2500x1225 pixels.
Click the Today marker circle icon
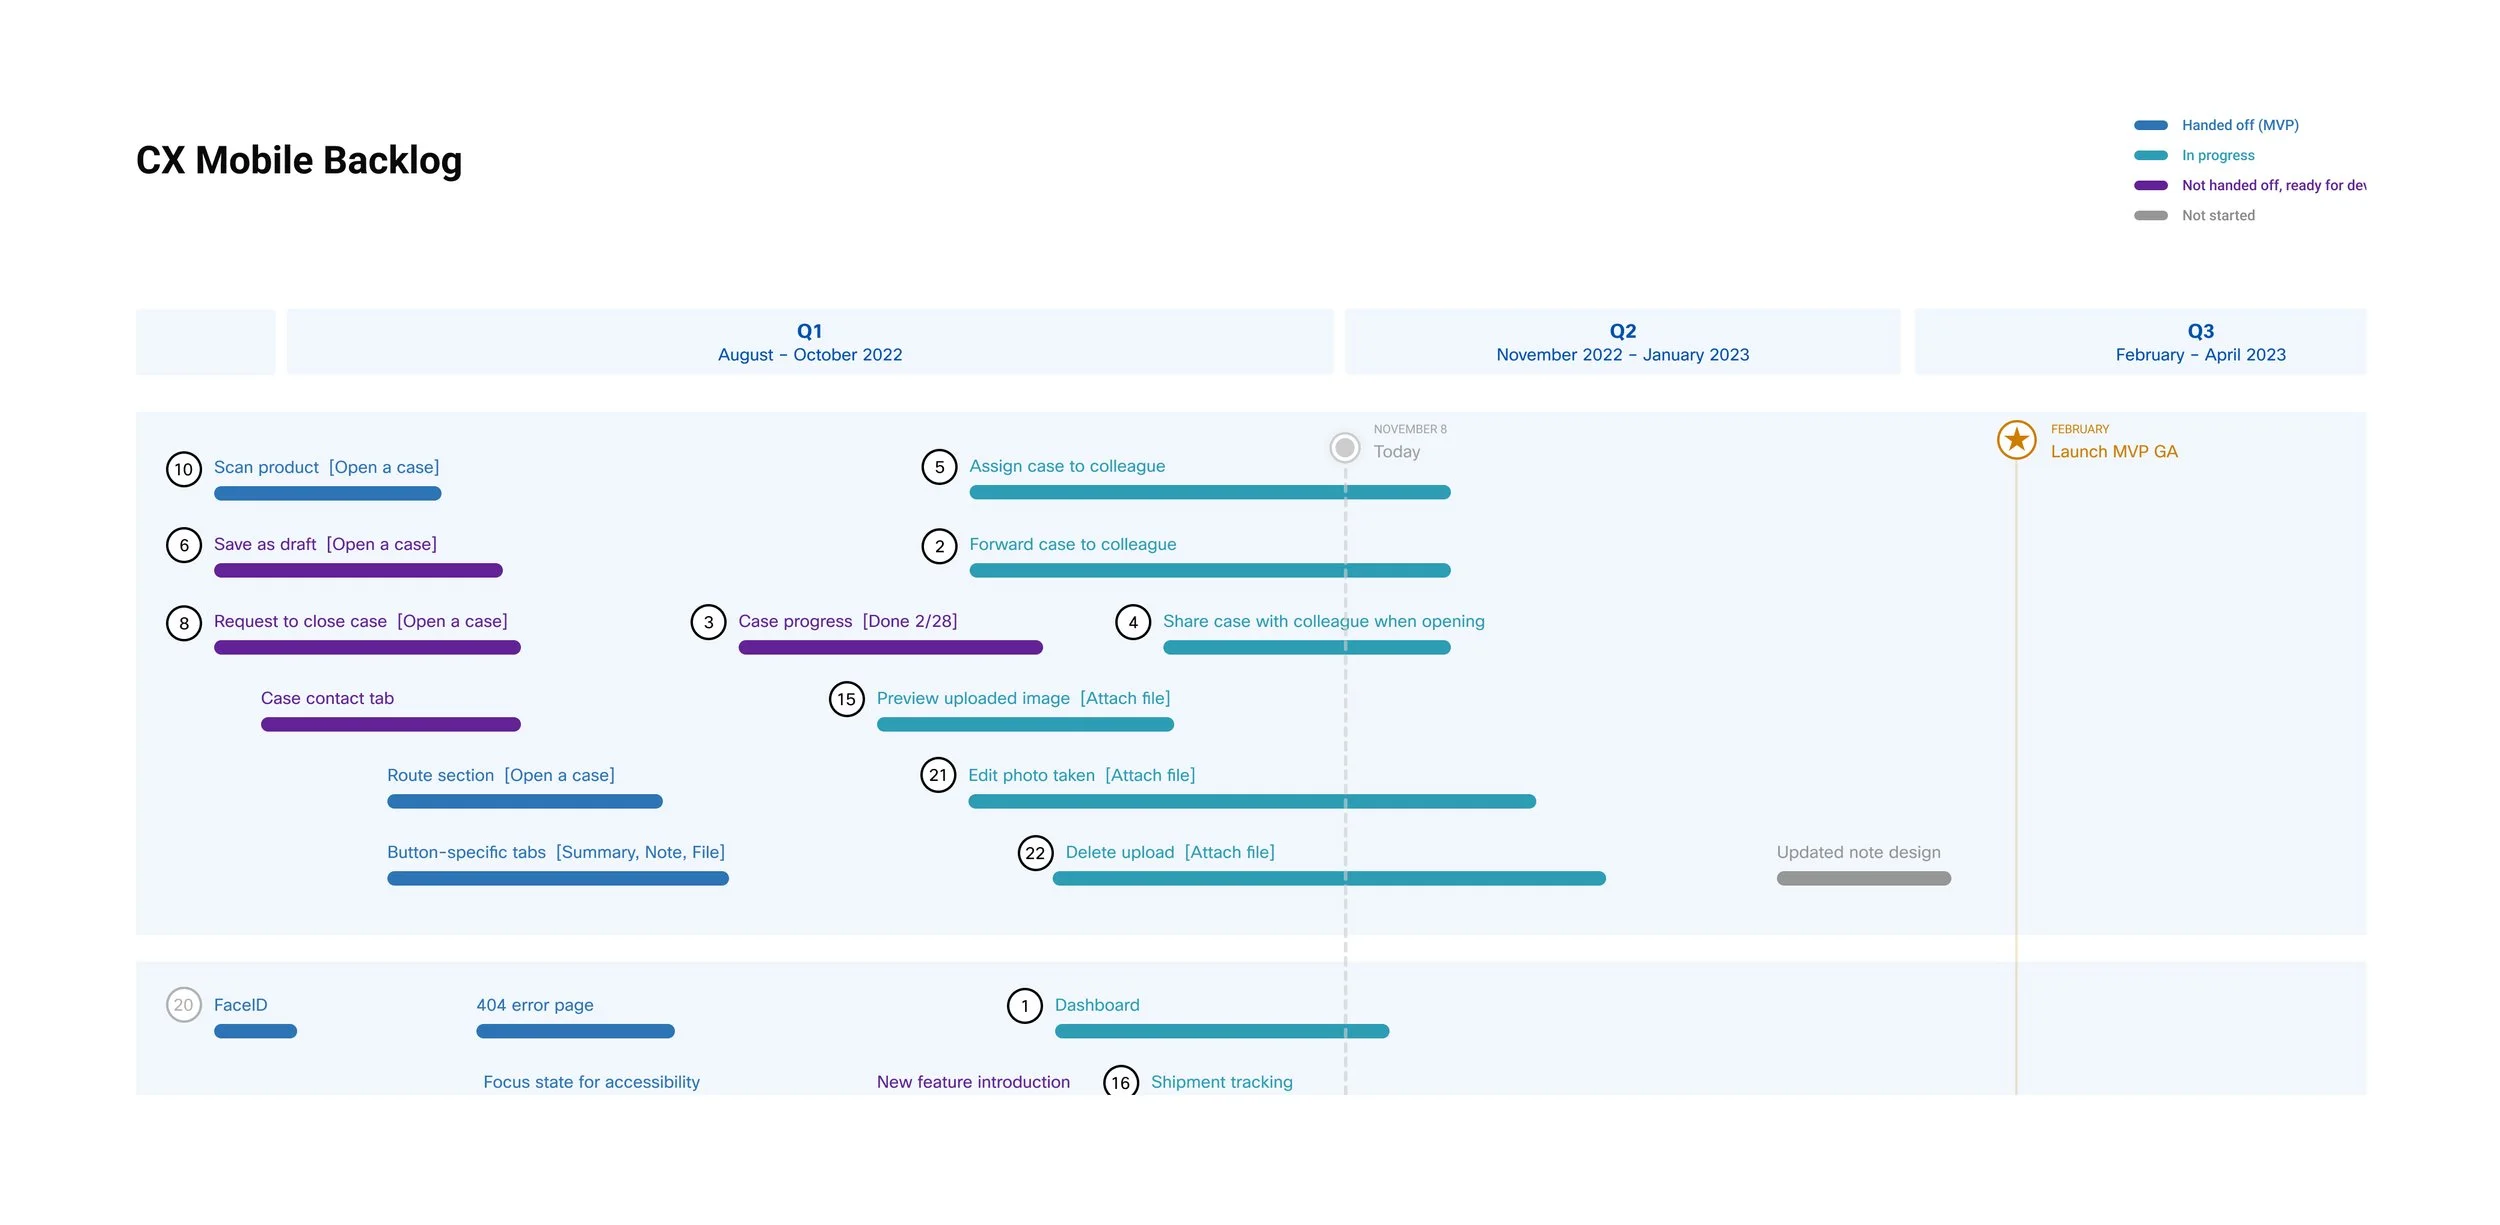point(1344,447)
